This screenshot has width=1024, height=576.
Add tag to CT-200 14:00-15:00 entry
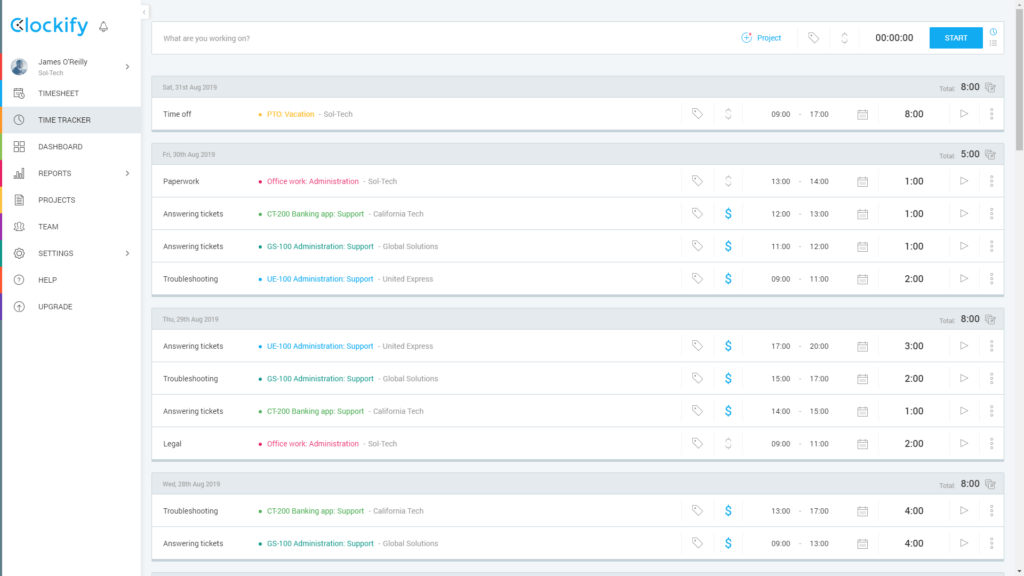click(697, 411)
